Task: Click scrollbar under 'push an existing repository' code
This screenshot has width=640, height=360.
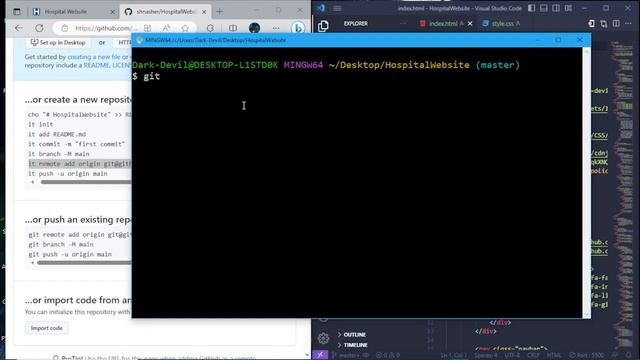Action: pos(84,263)
